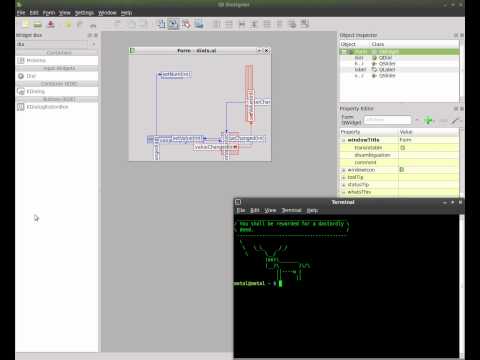Select the Dial widget in Widget Box
Image resolution: width=480 pixels, height=360 pixels.
[x=57, y=76]
